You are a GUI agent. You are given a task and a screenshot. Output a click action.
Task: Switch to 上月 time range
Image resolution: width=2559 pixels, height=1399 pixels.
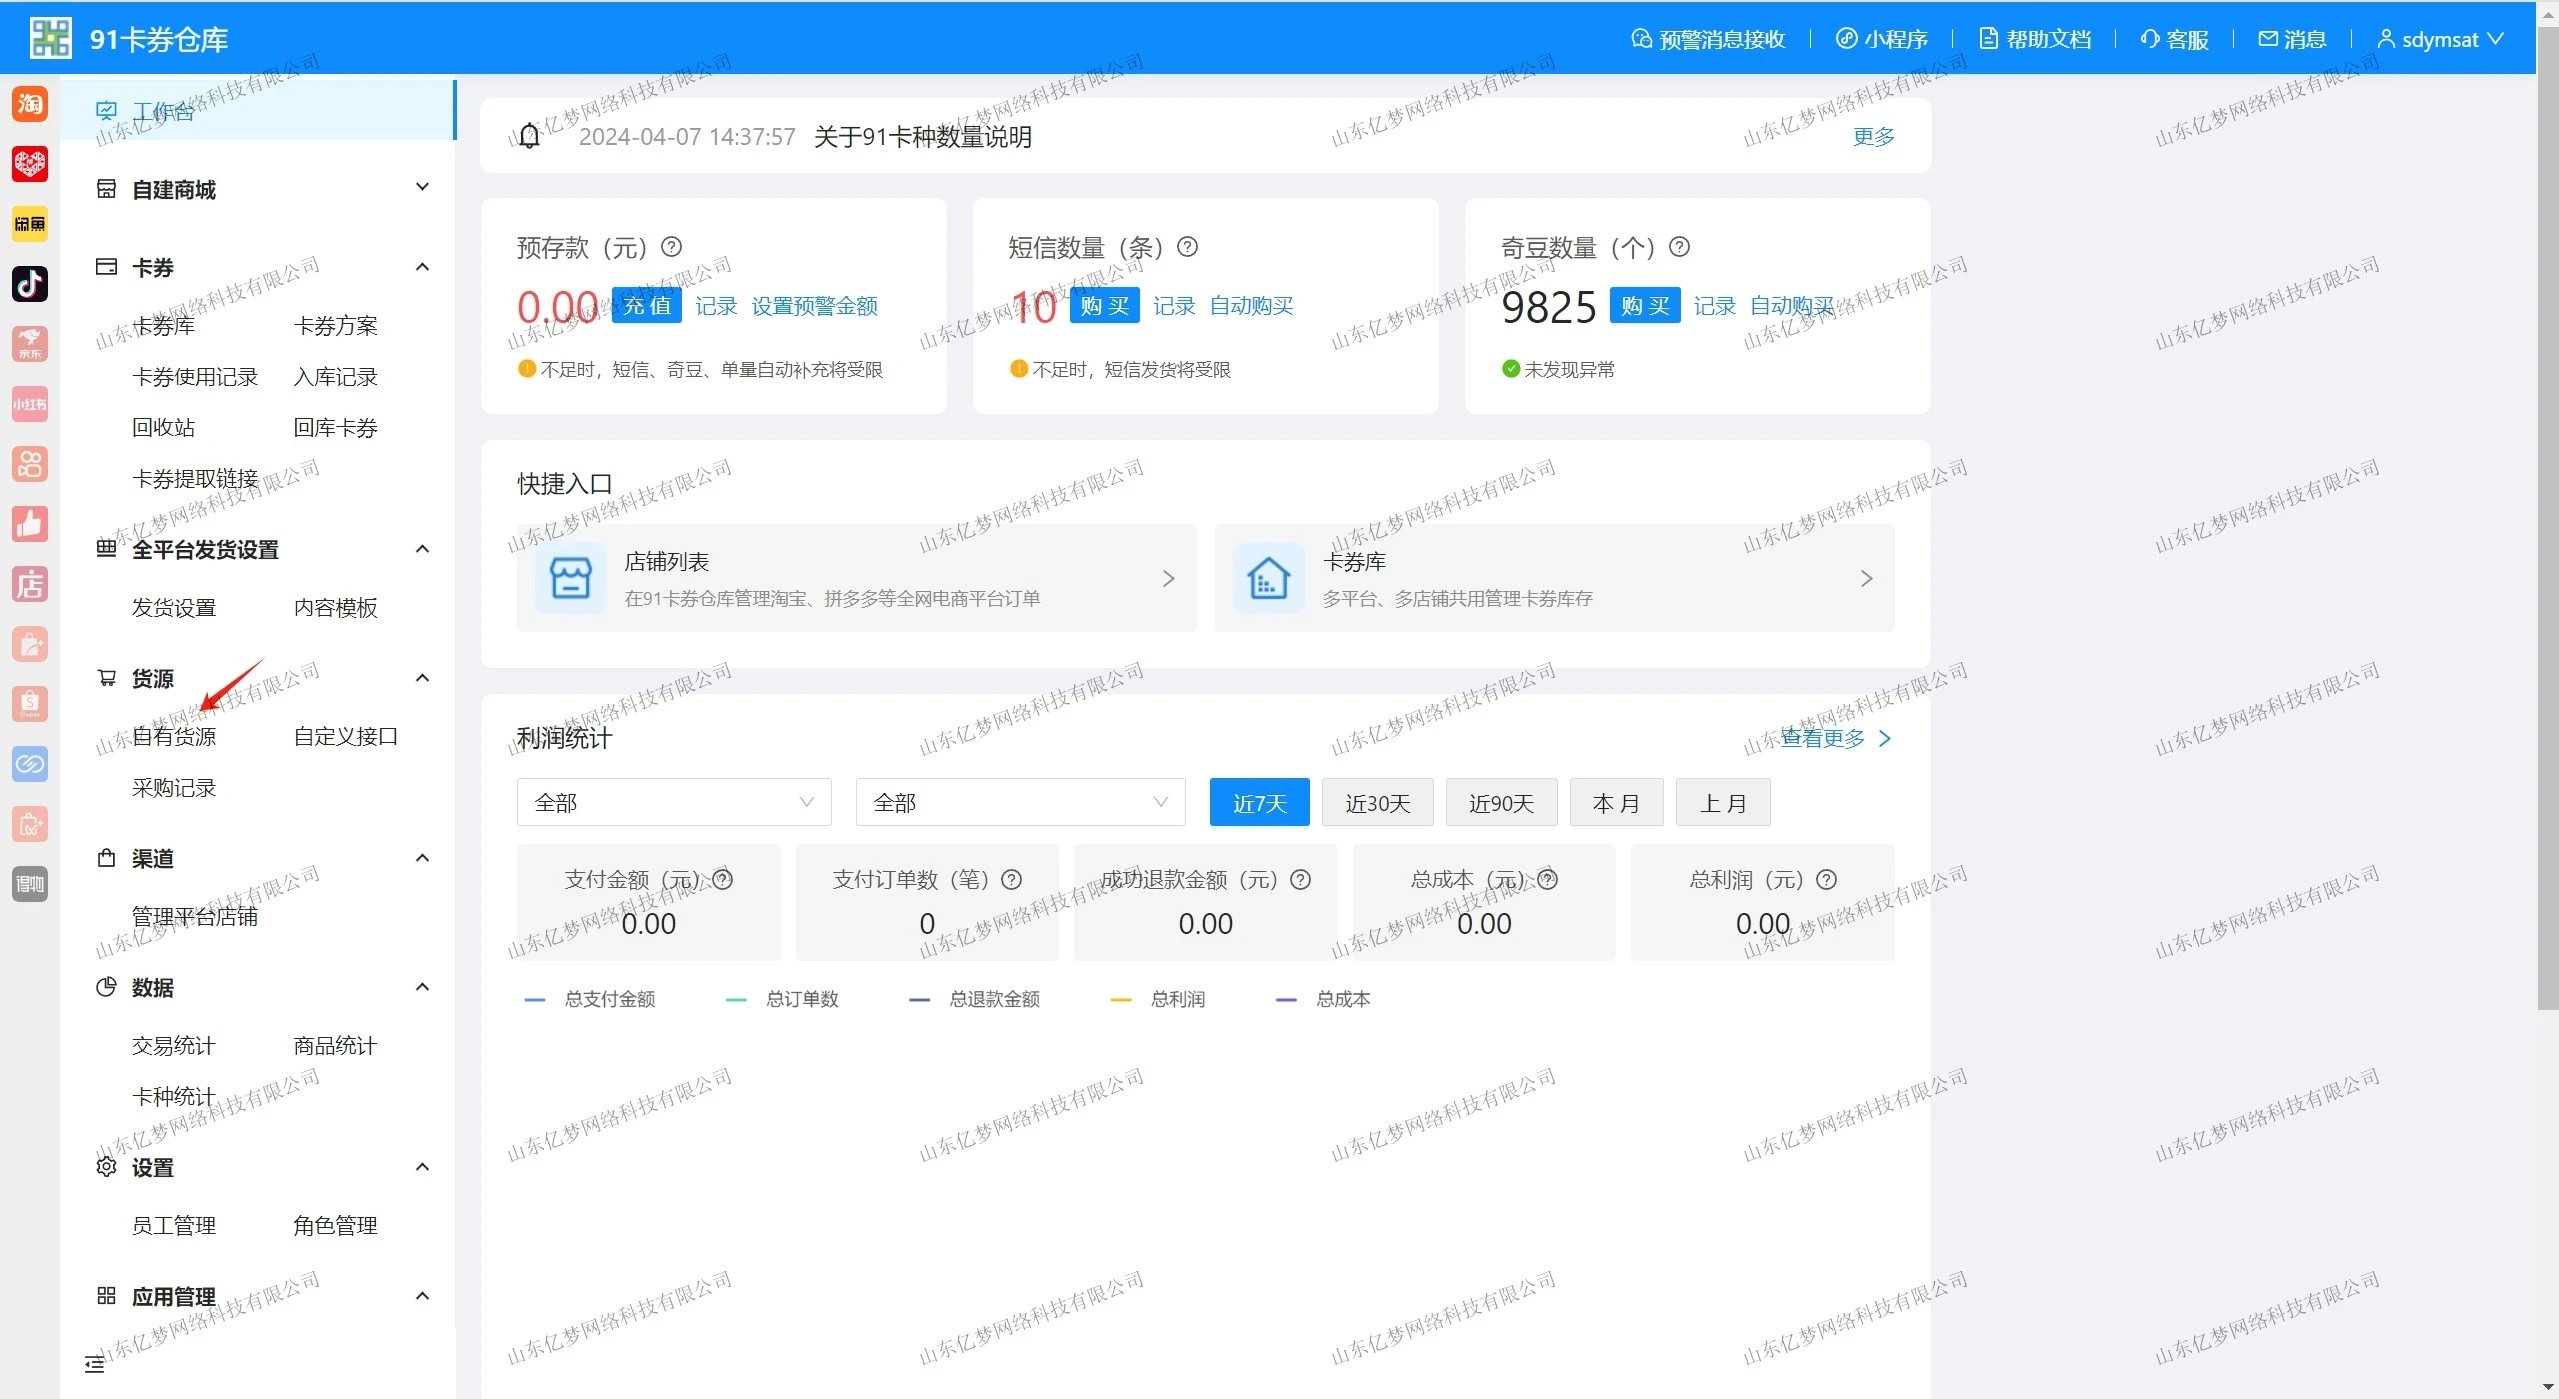[1722, 802]
